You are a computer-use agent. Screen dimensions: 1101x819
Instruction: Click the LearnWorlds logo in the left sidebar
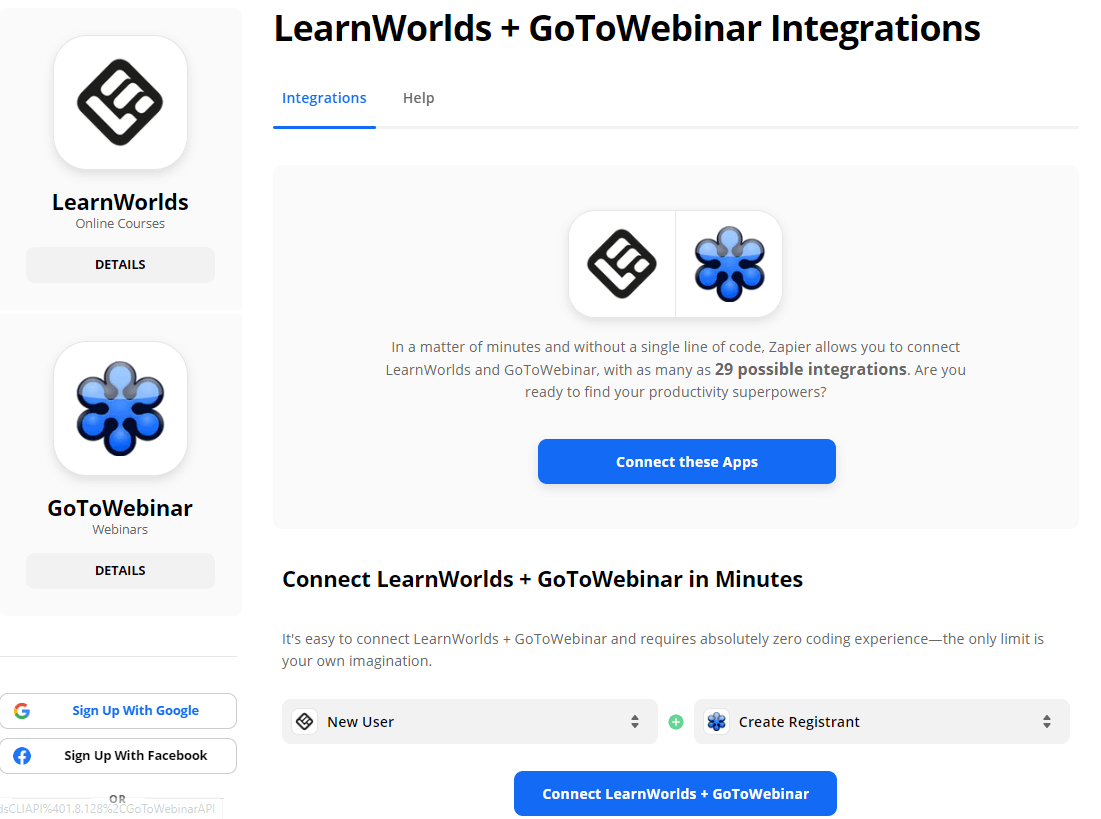(x=120, y=102)
